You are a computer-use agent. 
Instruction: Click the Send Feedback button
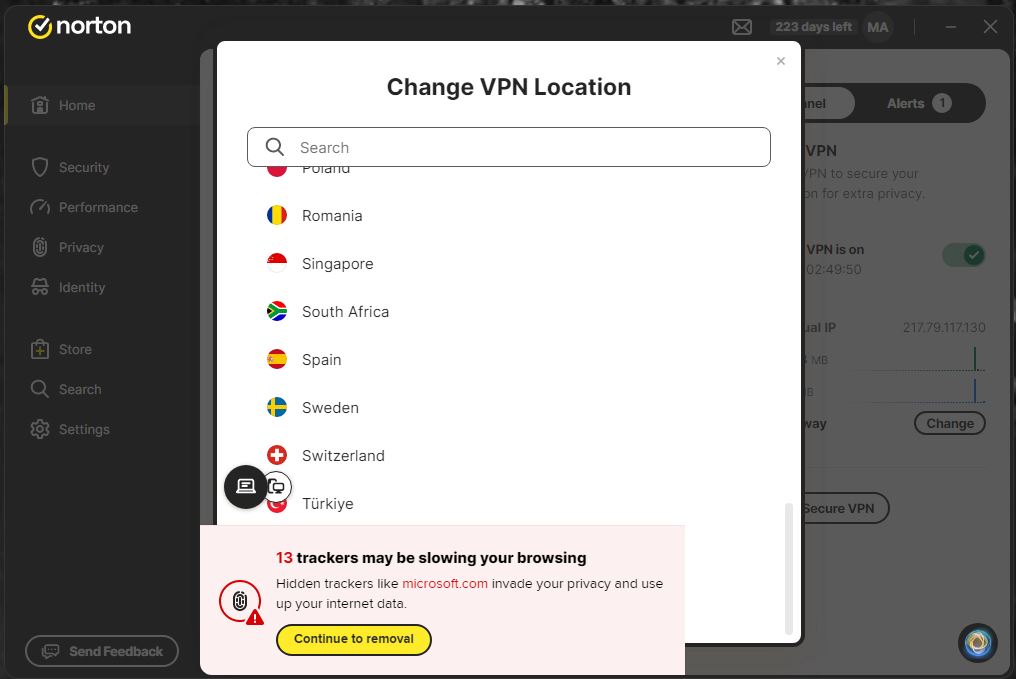[x=102, y=651]
